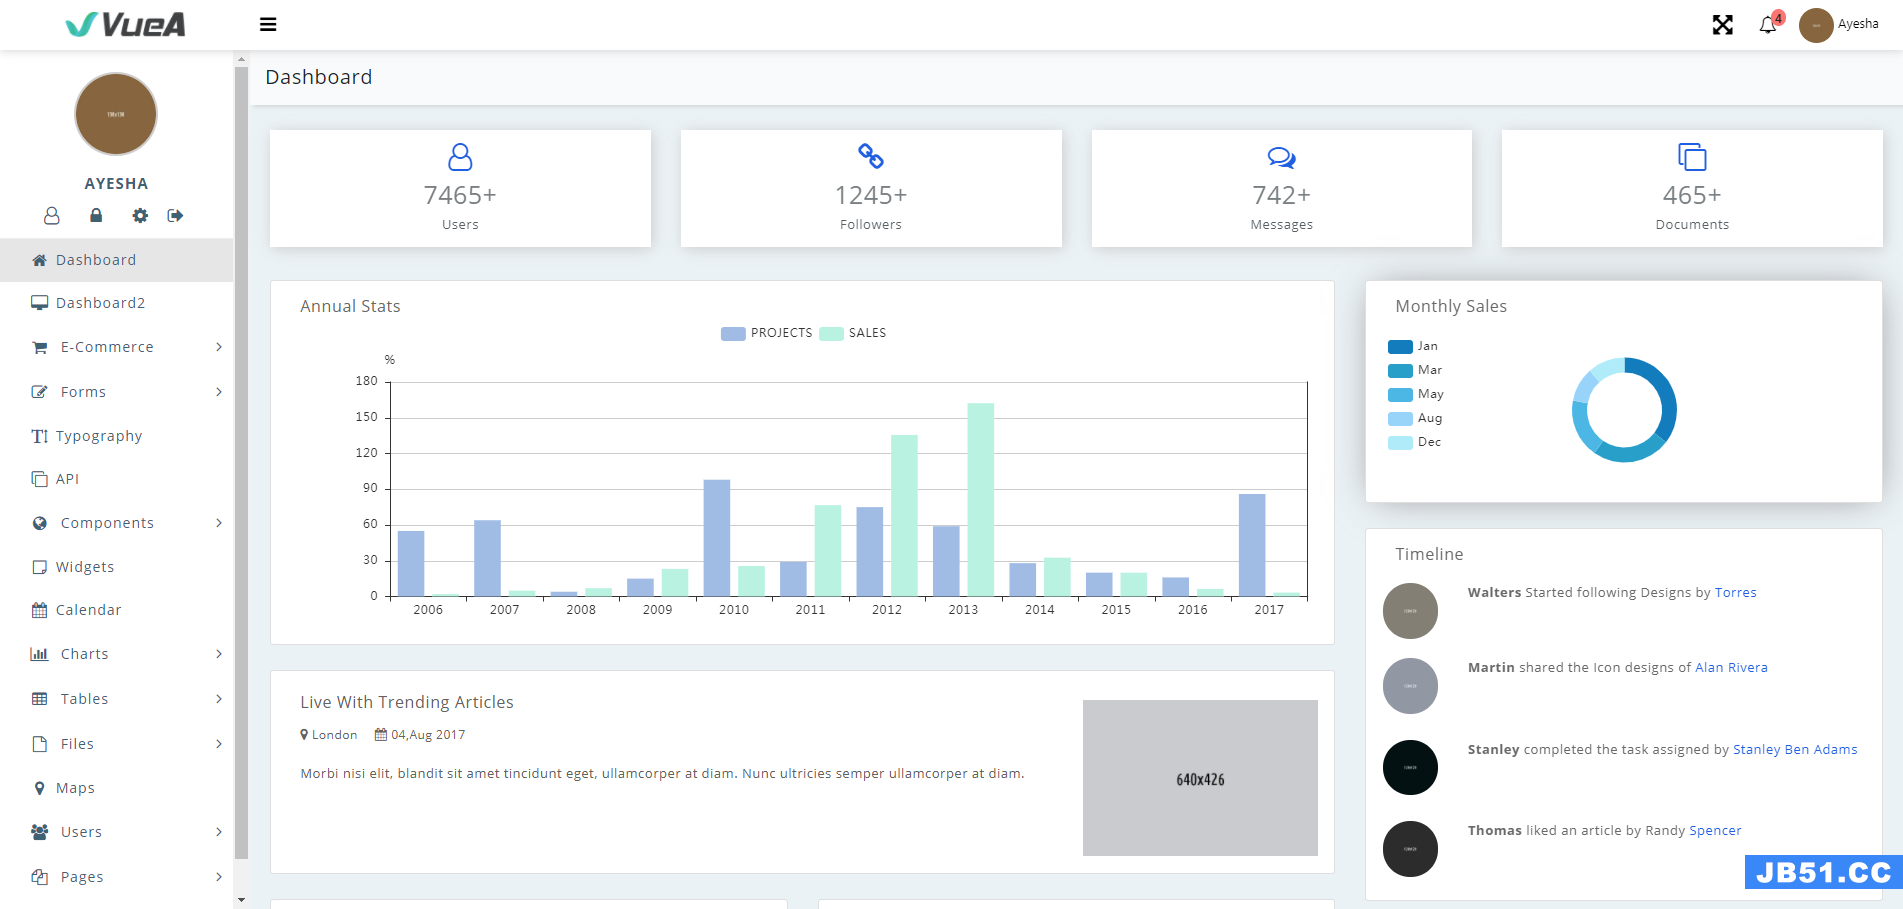Open the sidebar settings gear icon
Screen dimensions: 1903x909
(x=140, y=215)
